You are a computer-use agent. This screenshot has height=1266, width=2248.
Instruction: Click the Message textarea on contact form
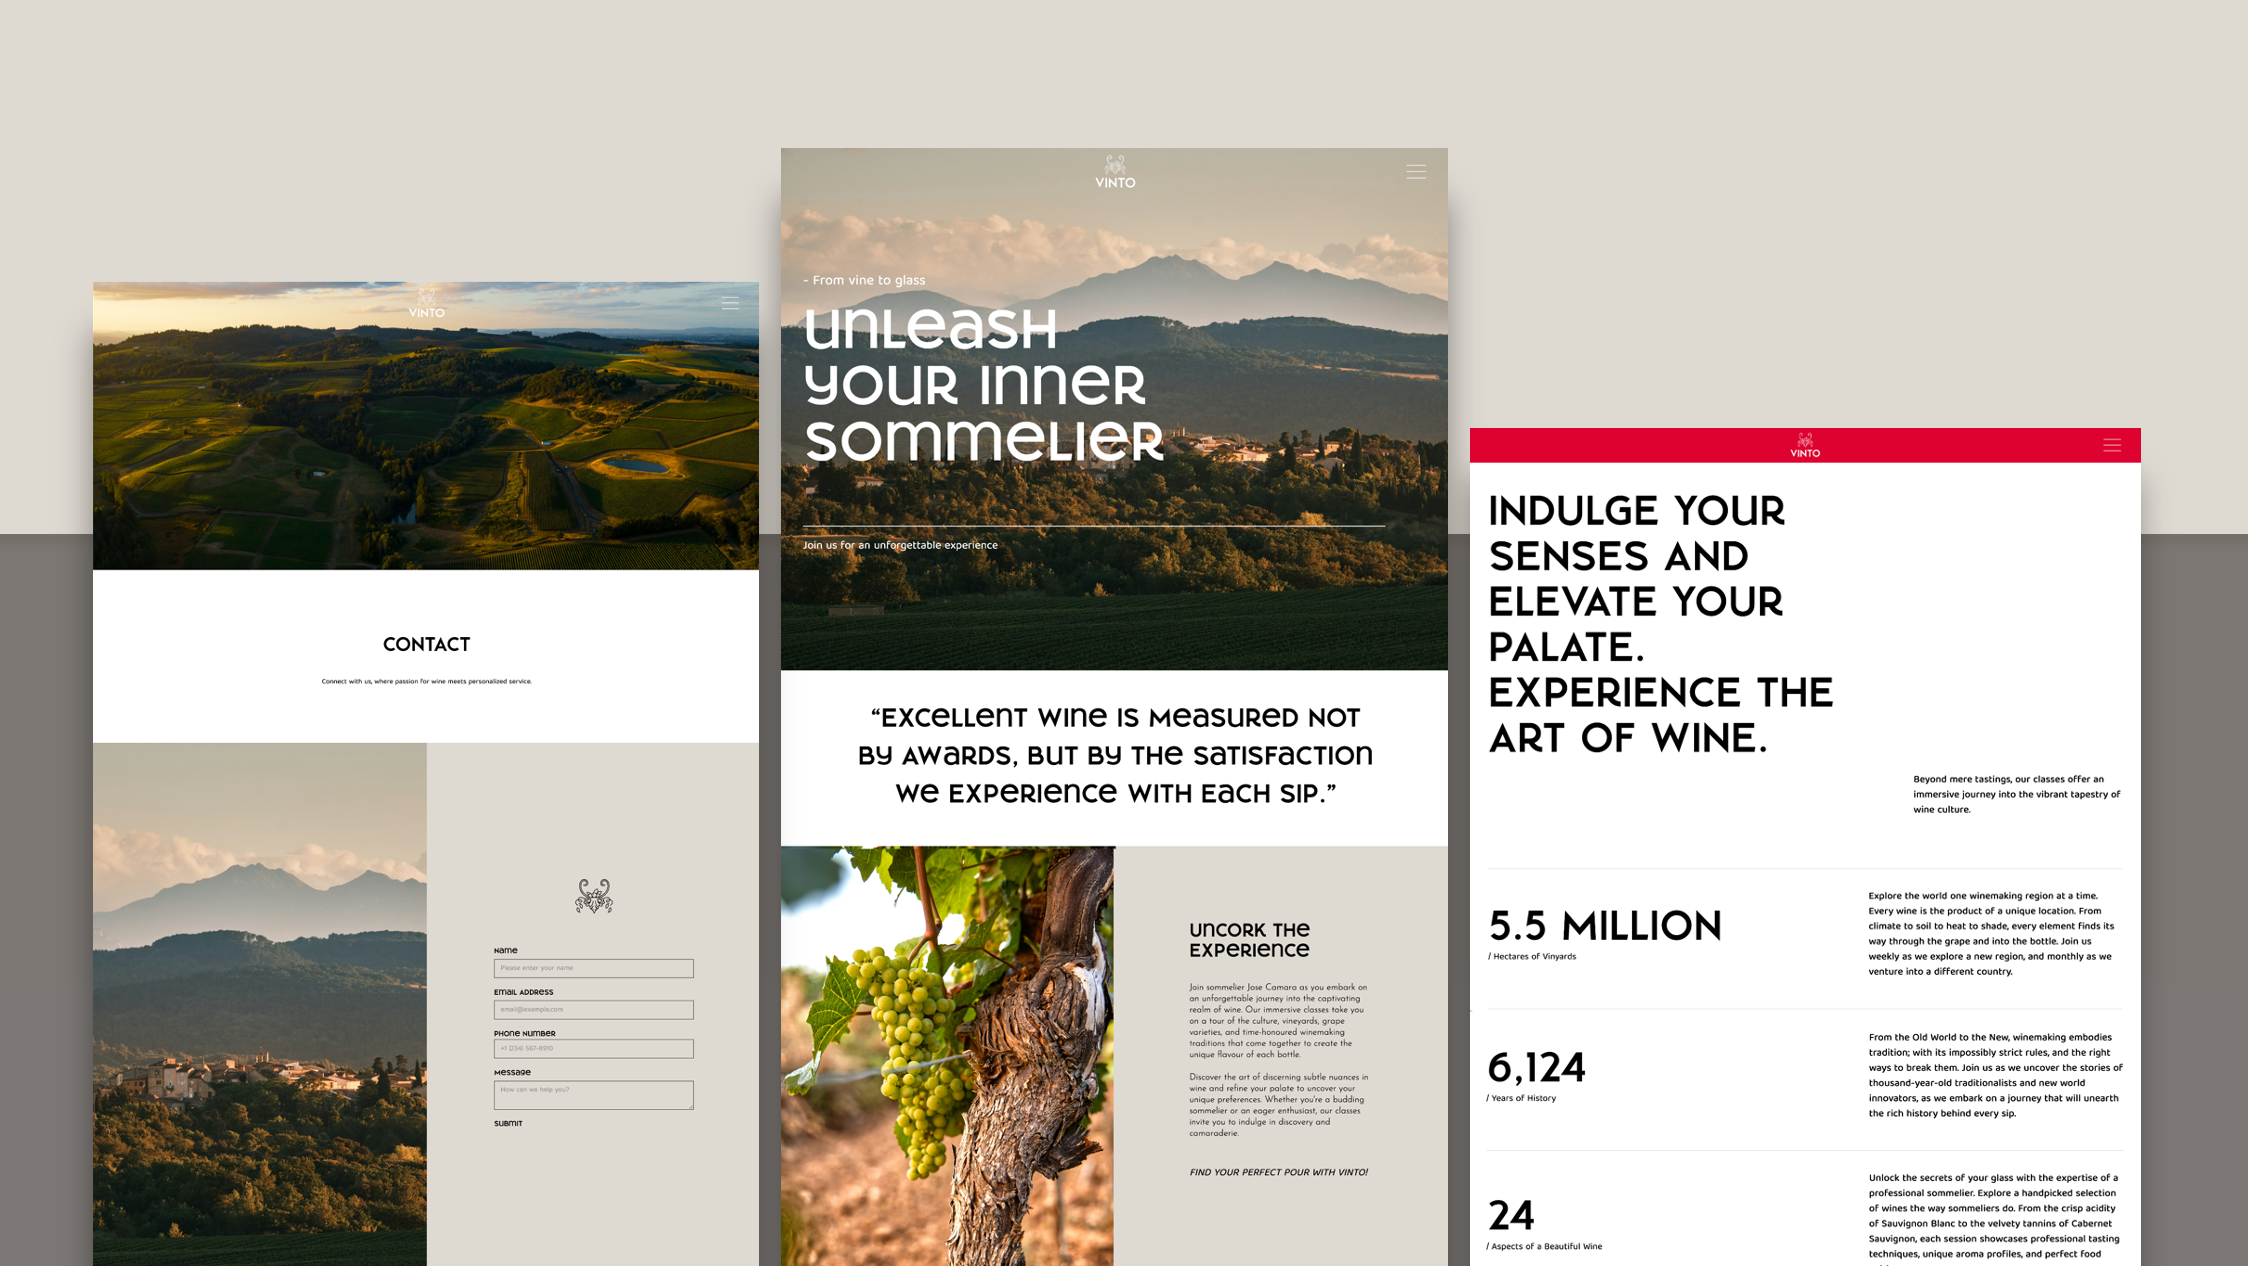[594, 1095]
